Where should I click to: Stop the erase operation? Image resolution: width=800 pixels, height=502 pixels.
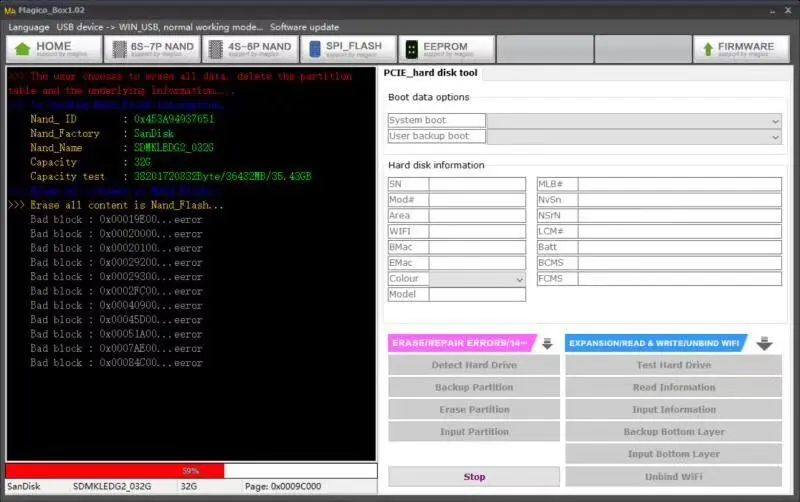click(x=474, y=477)
